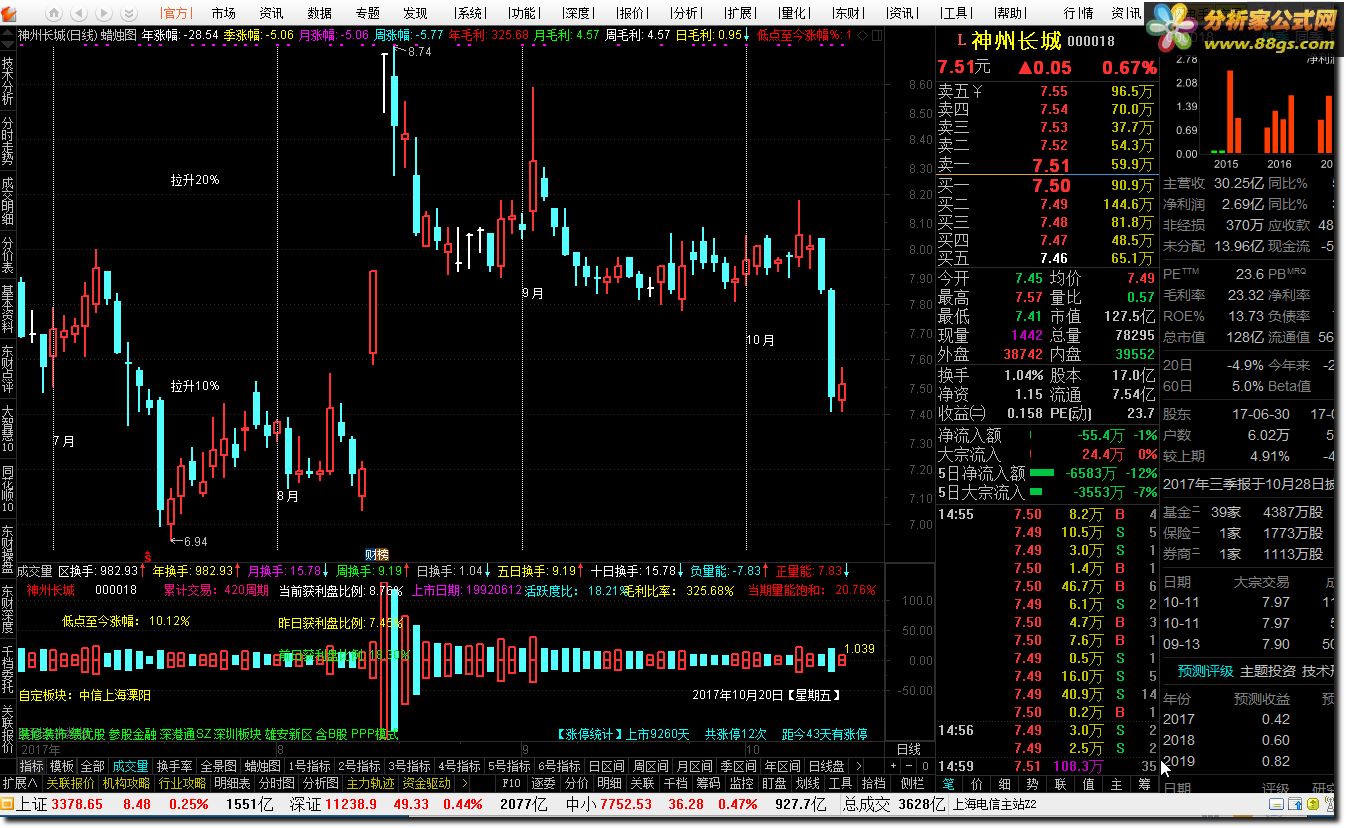The height and width of the screenshot is (828, 1346).
Task: Click the message window status bar icon
Action: click(1276, 804)
